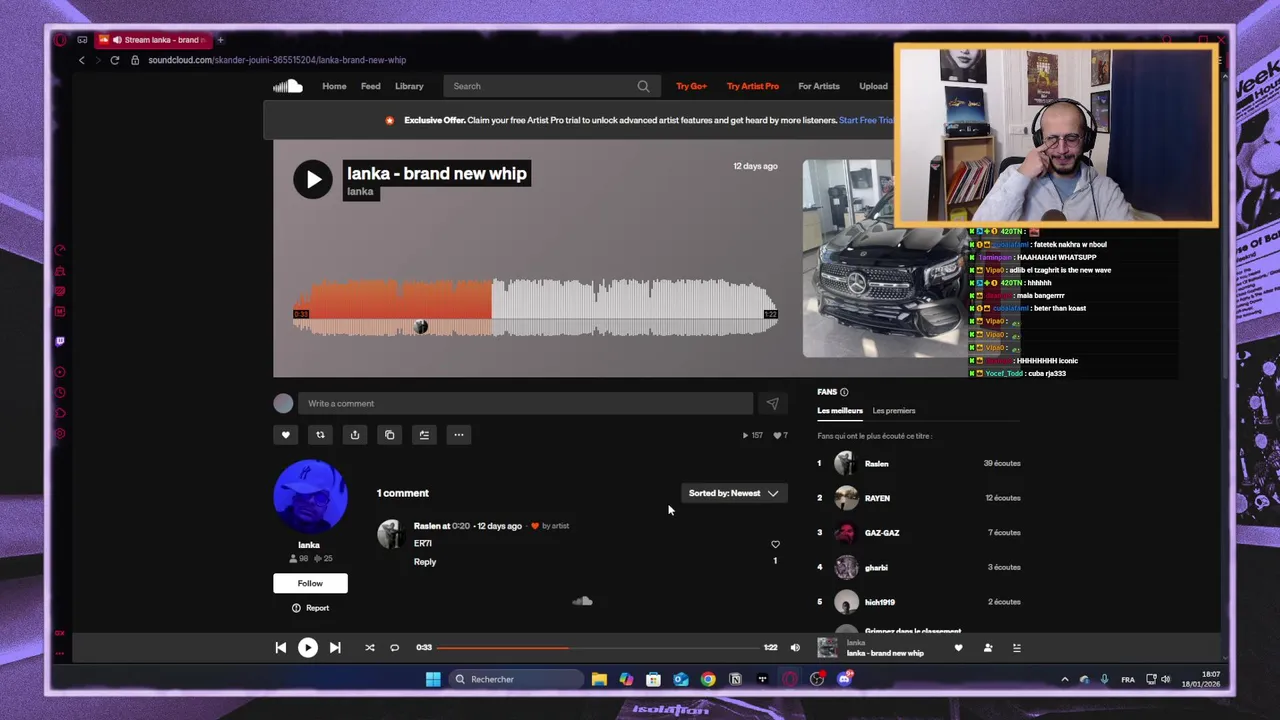Open Twitch in the Opera GX sidebar
Image resolution: width=1280 pixels, height=720 pixels.
(x=60, y=341)
